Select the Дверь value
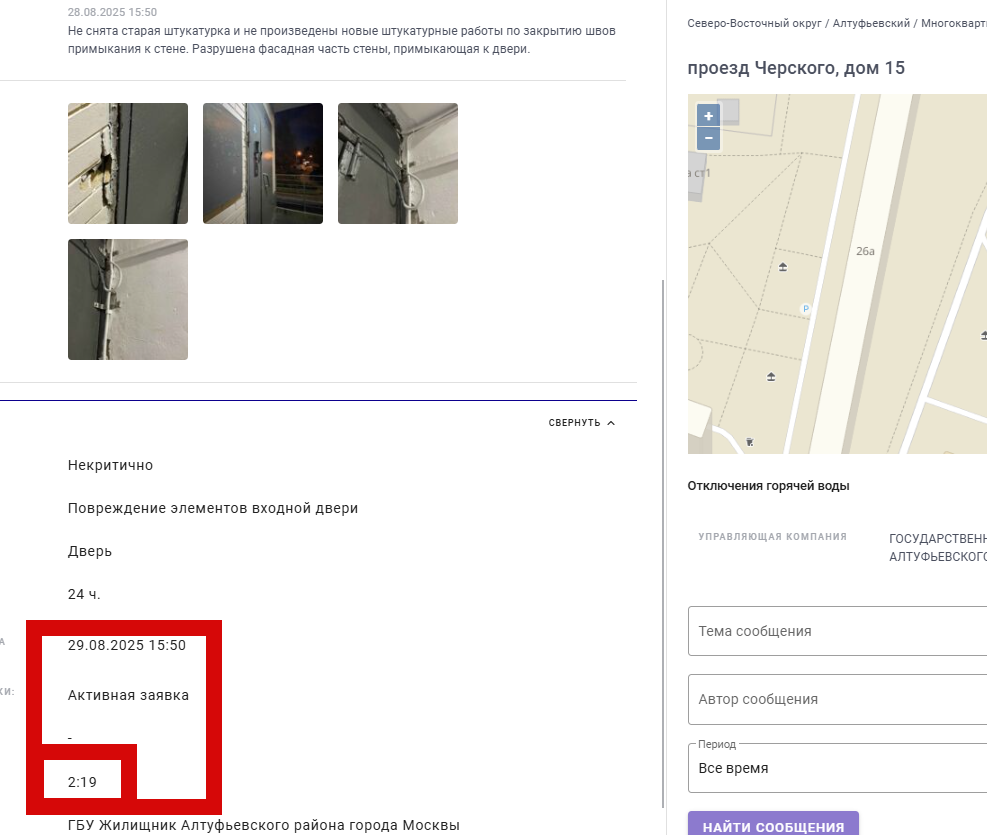The width and height of the screenshot is (987, 835). click(90, 551)
